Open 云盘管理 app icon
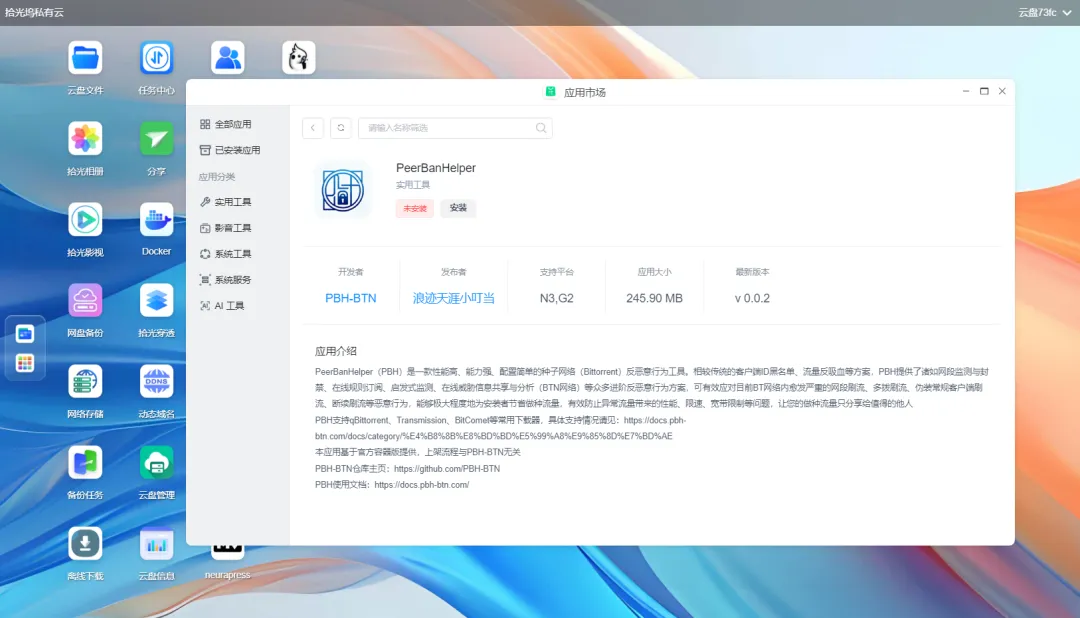Screen dimensions: 1080x618 tap(156, 463)
